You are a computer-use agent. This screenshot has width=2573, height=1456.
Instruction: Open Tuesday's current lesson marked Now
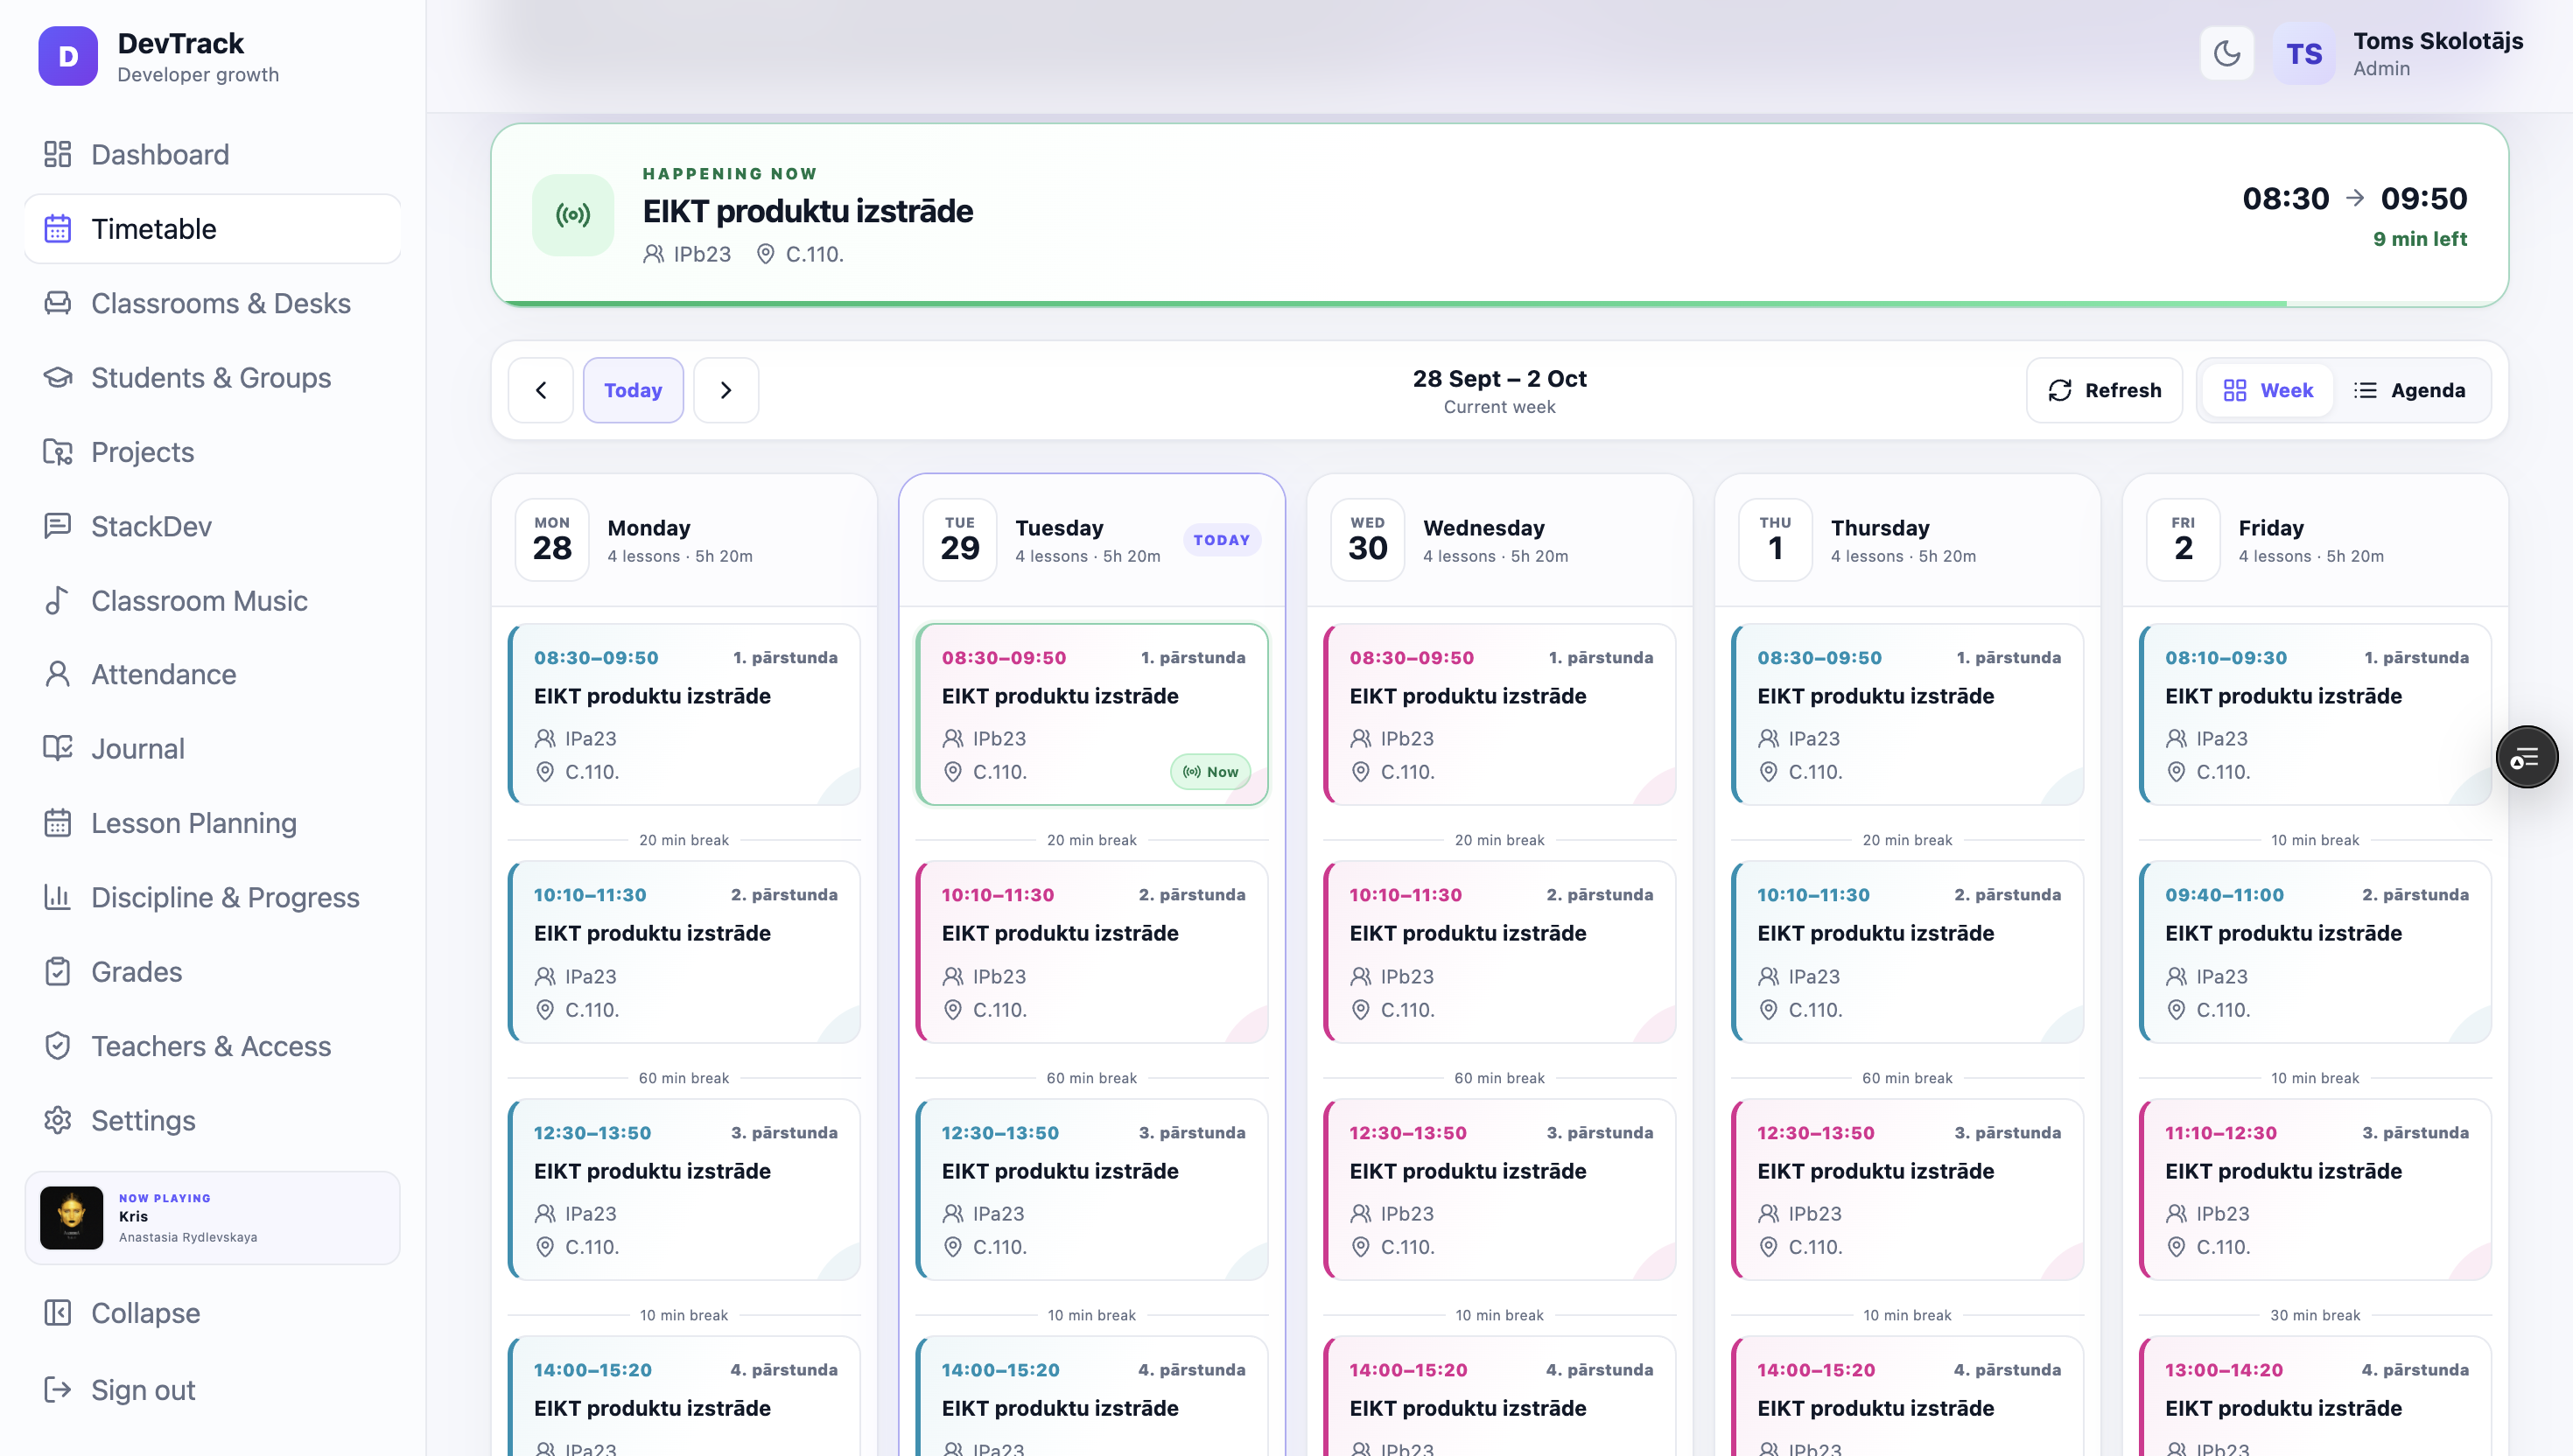click(1092, 714)
